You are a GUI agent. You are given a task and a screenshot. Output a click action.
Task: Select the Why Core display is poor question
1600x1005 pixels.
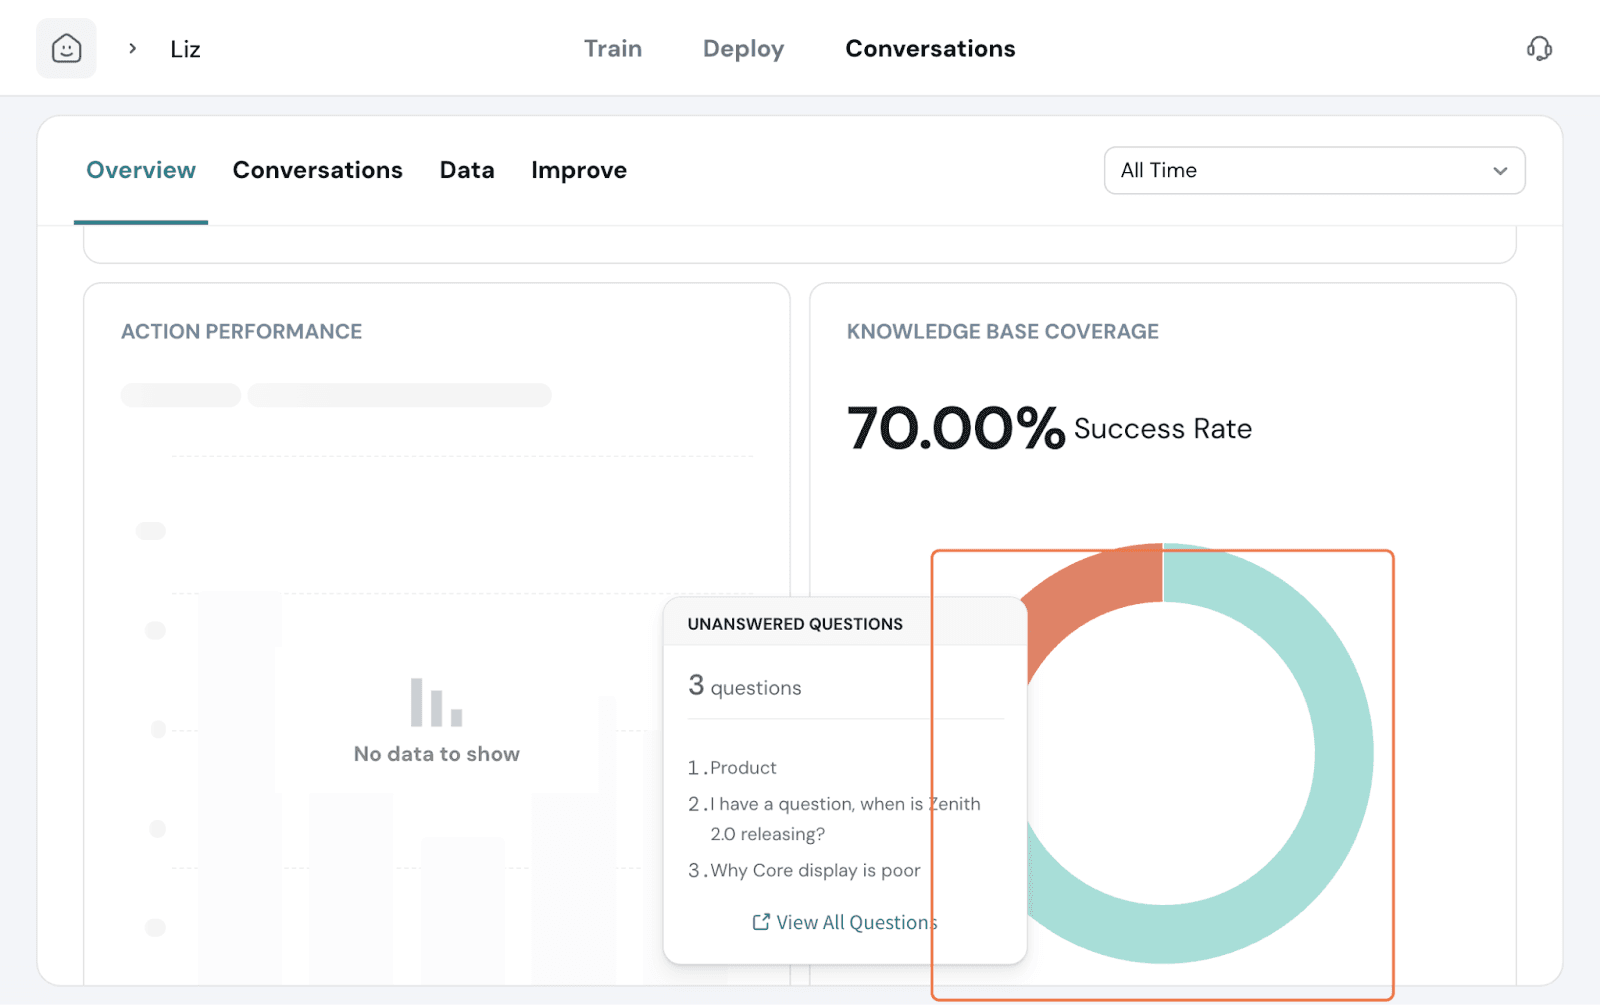tap(814, 870)
